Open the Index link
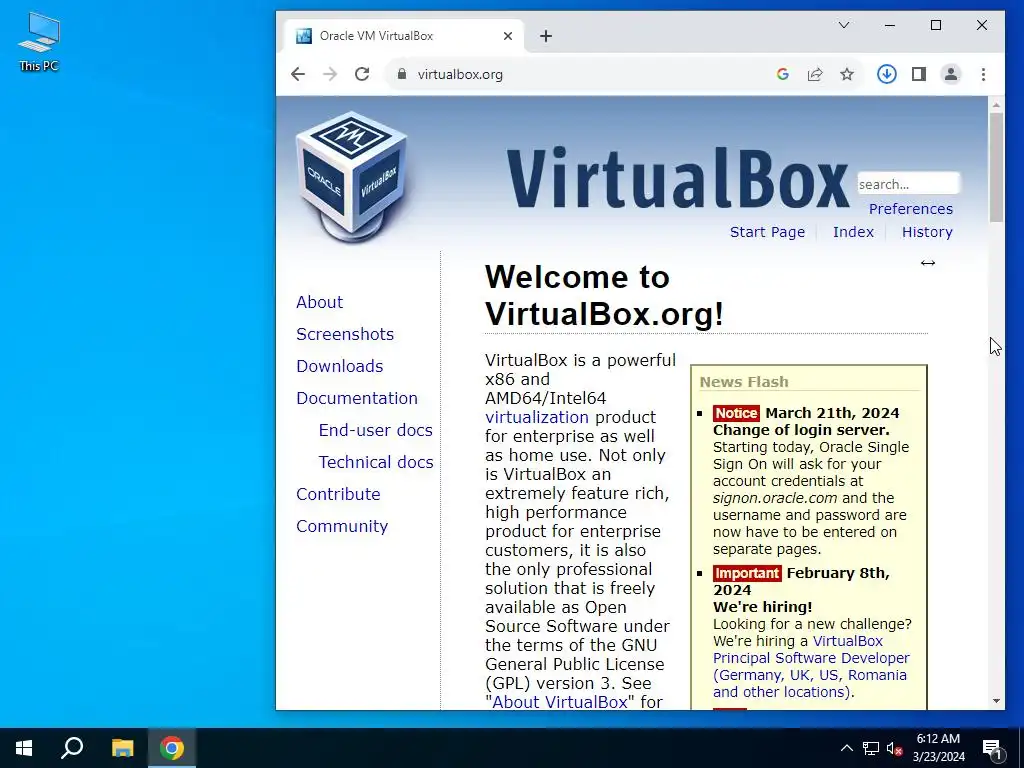1024x768 pixels. (x=853, y=232)
